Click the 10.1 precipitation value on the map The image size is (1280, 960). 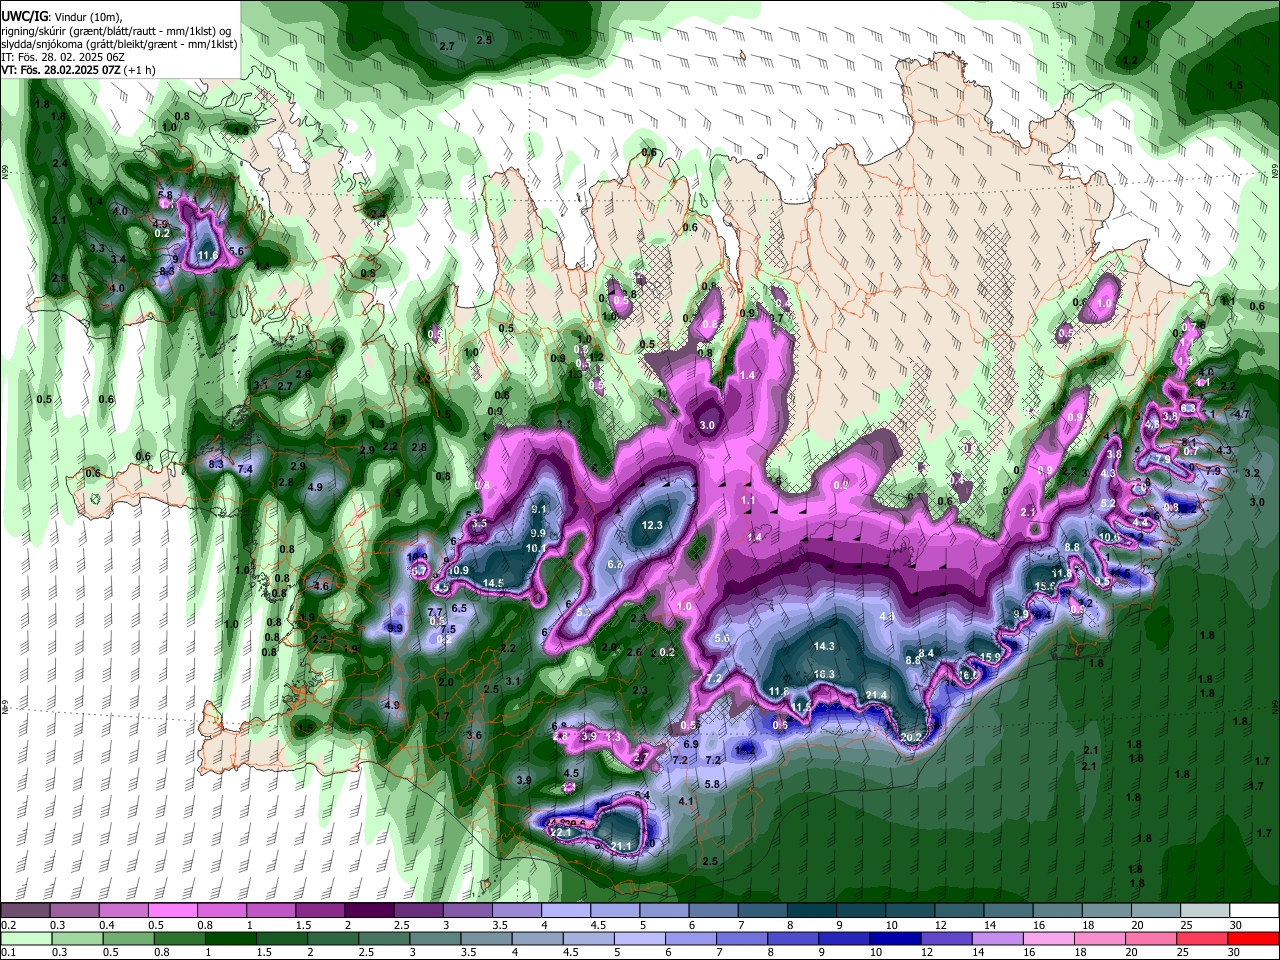click(536, 548)
